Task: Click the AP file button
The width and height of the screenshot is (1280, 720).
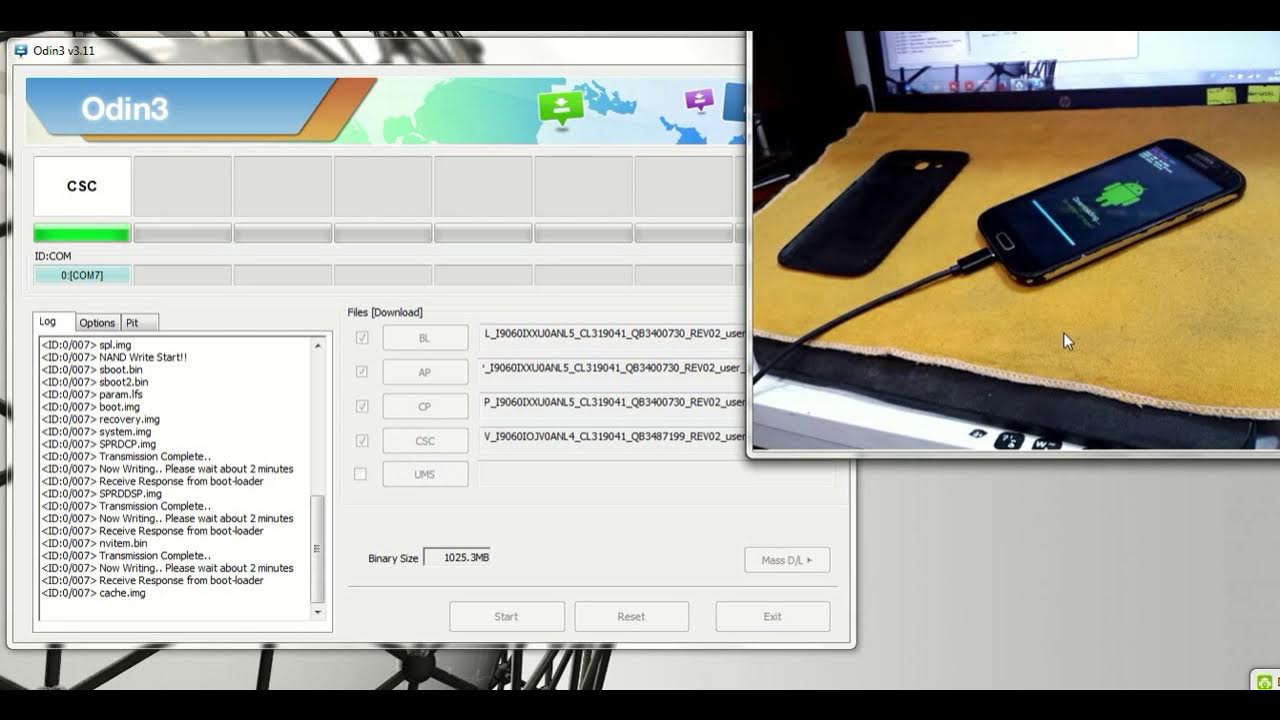Action: [425, 372]
